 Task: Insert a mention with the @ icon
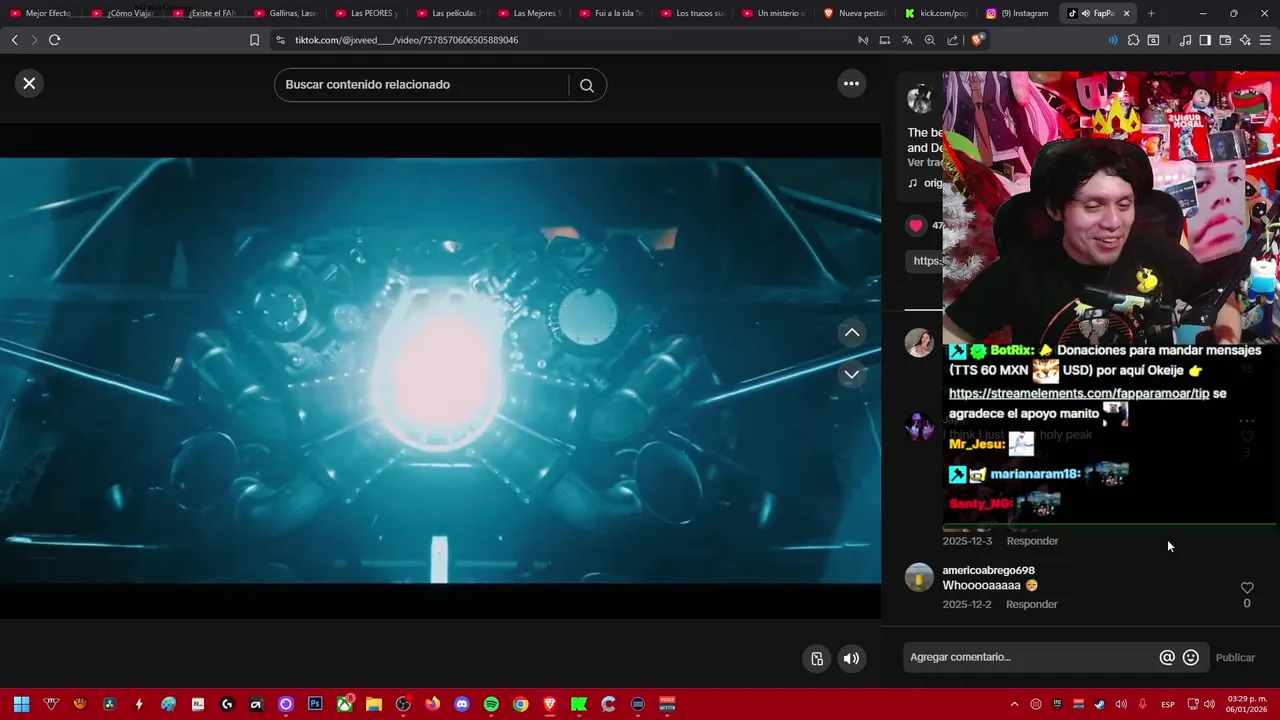1167,657
